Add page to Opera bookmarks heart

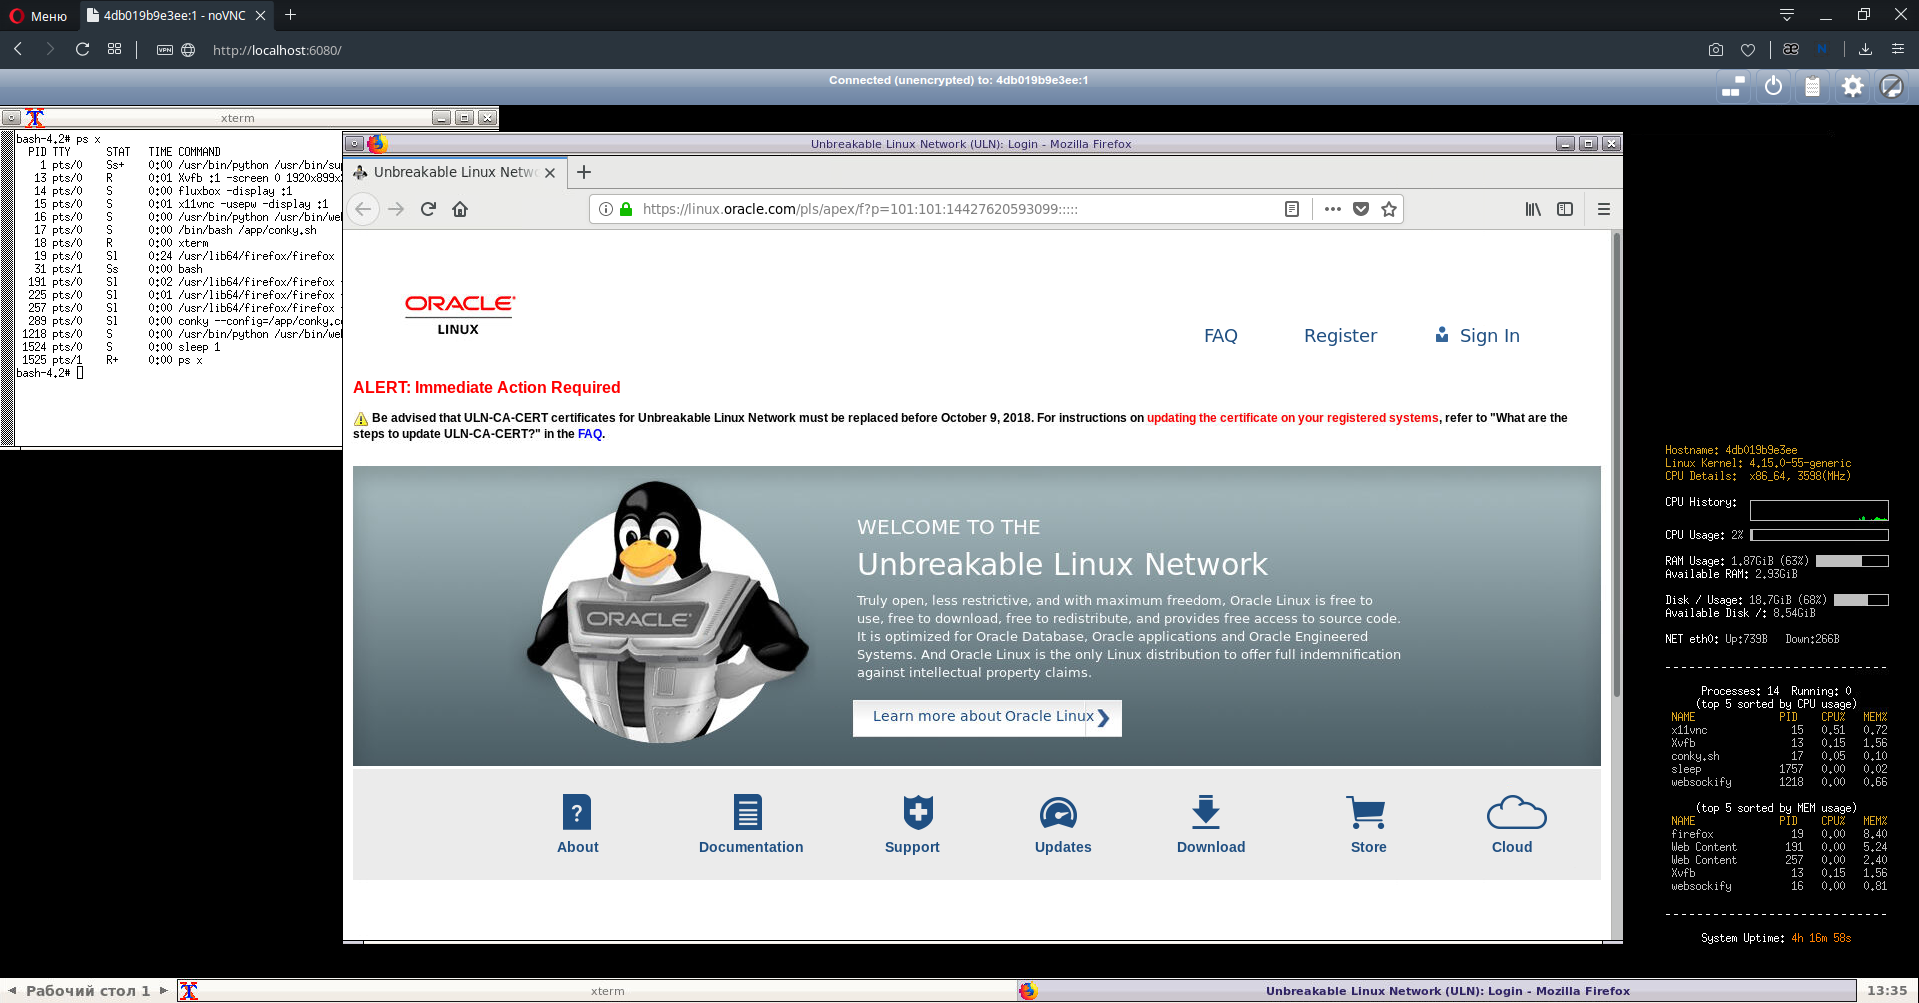tap(1748, 50)
